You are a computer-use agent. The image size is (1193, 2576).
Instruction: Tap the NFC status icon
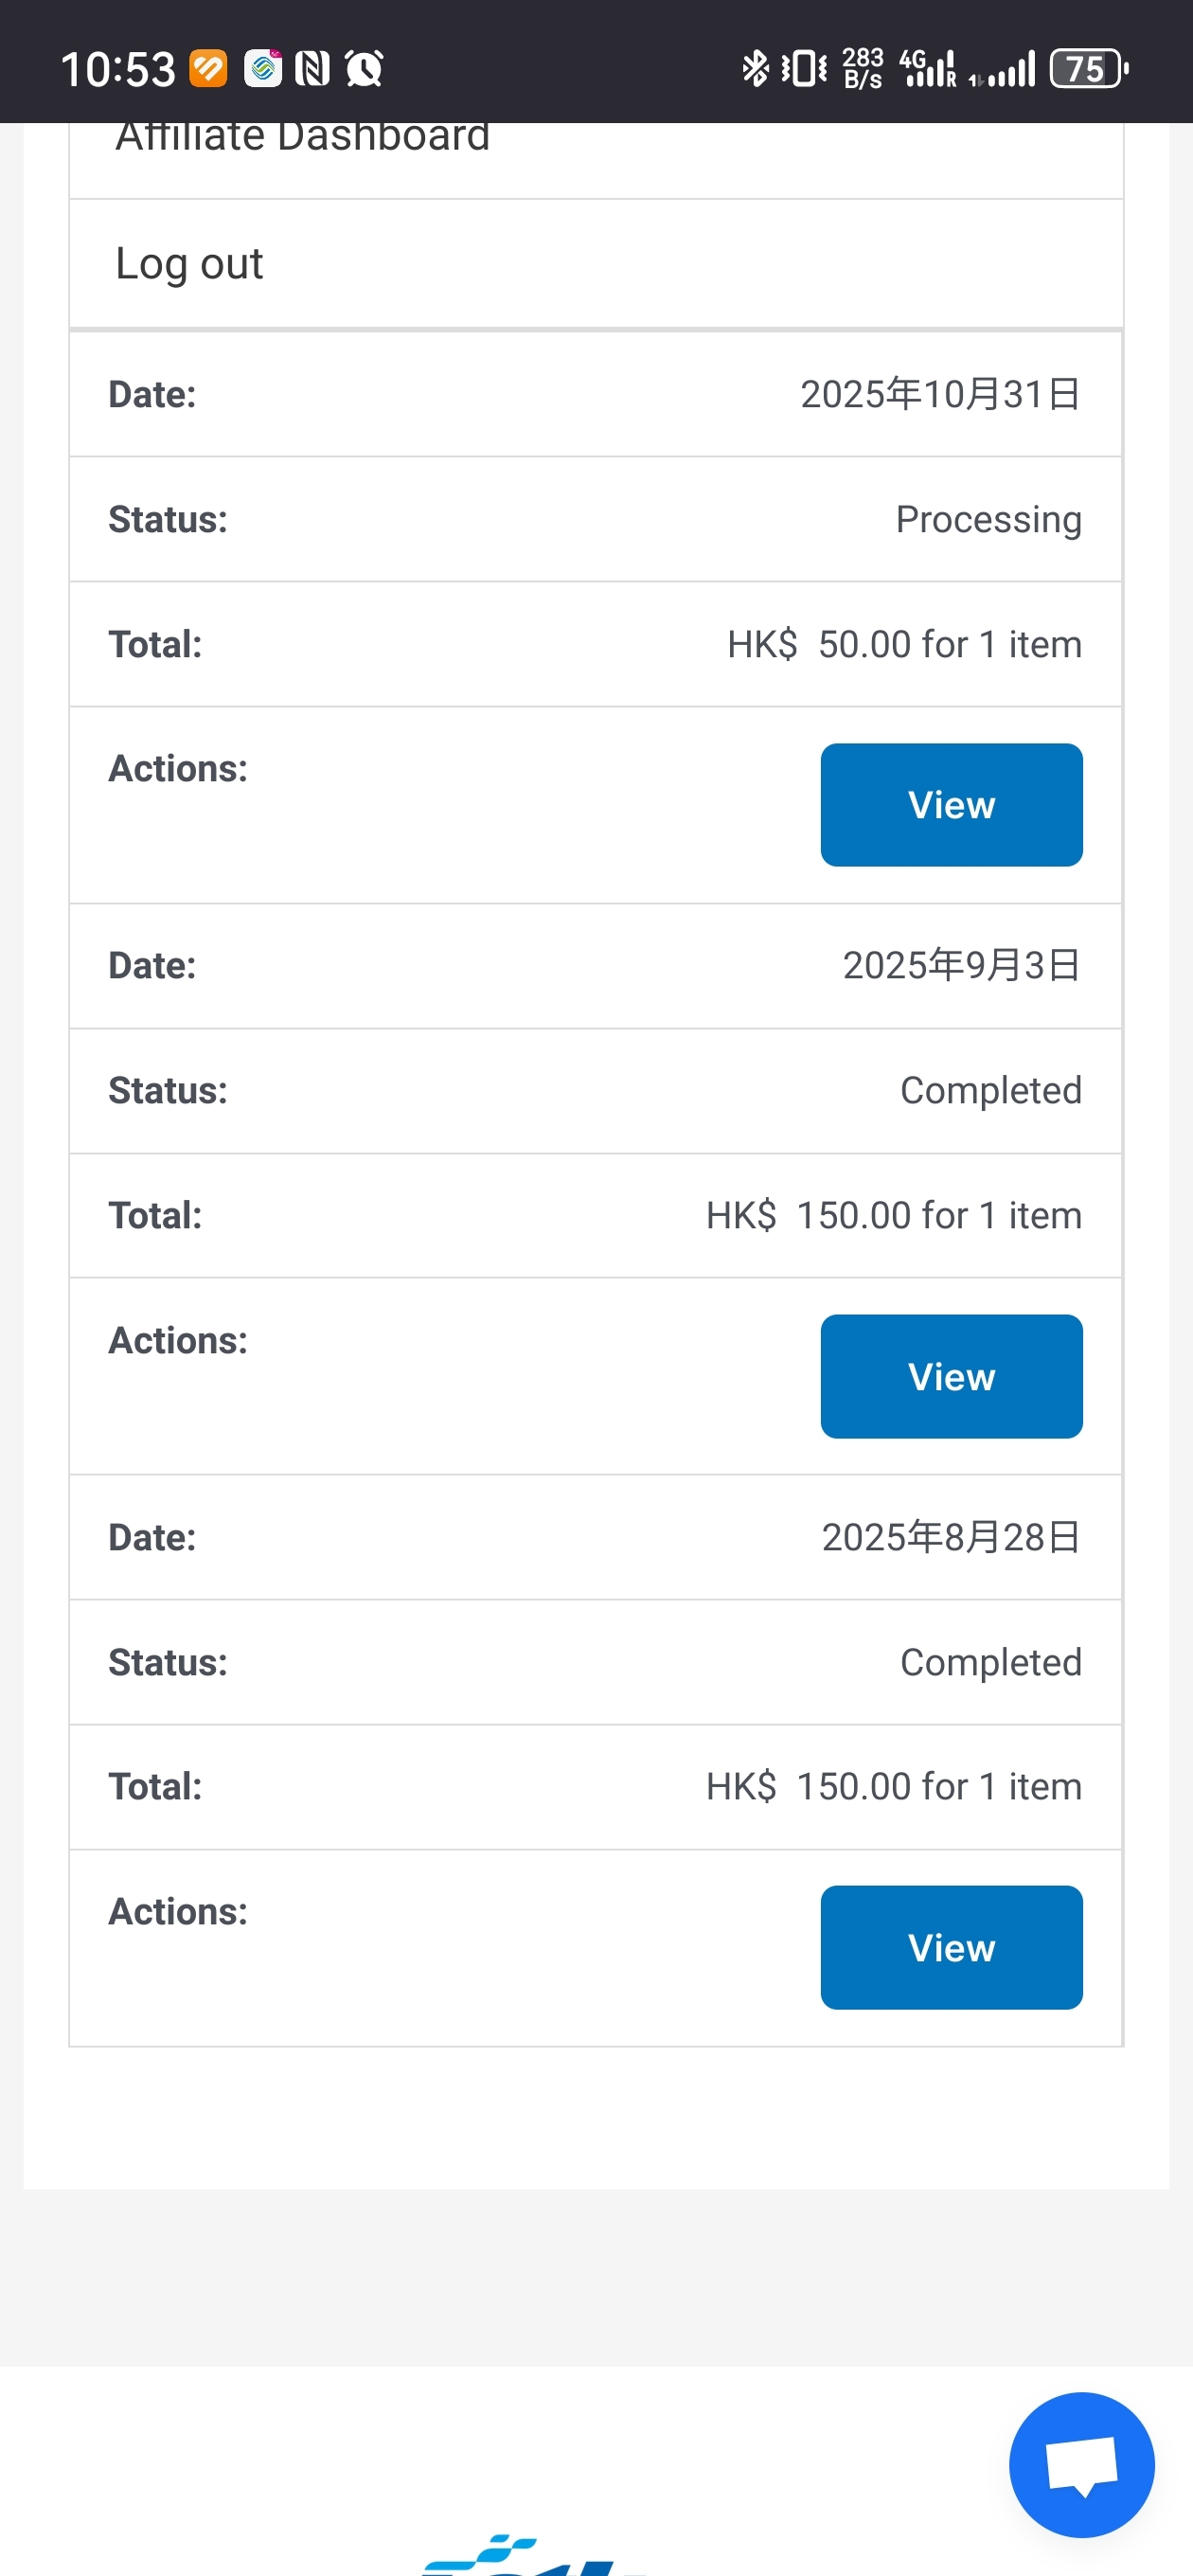coord(312,69)
